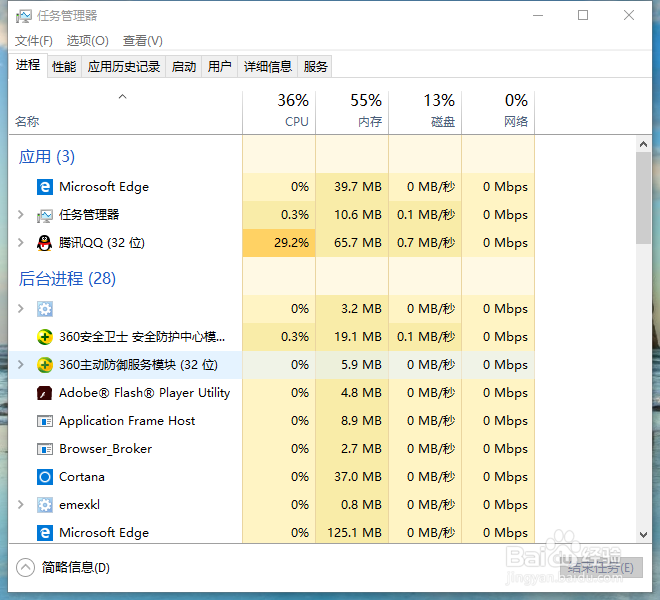The height and width of the screenshot is (600, 660).
Task: Click the 结束任务(E) button
Action: [x=601, y=568]
